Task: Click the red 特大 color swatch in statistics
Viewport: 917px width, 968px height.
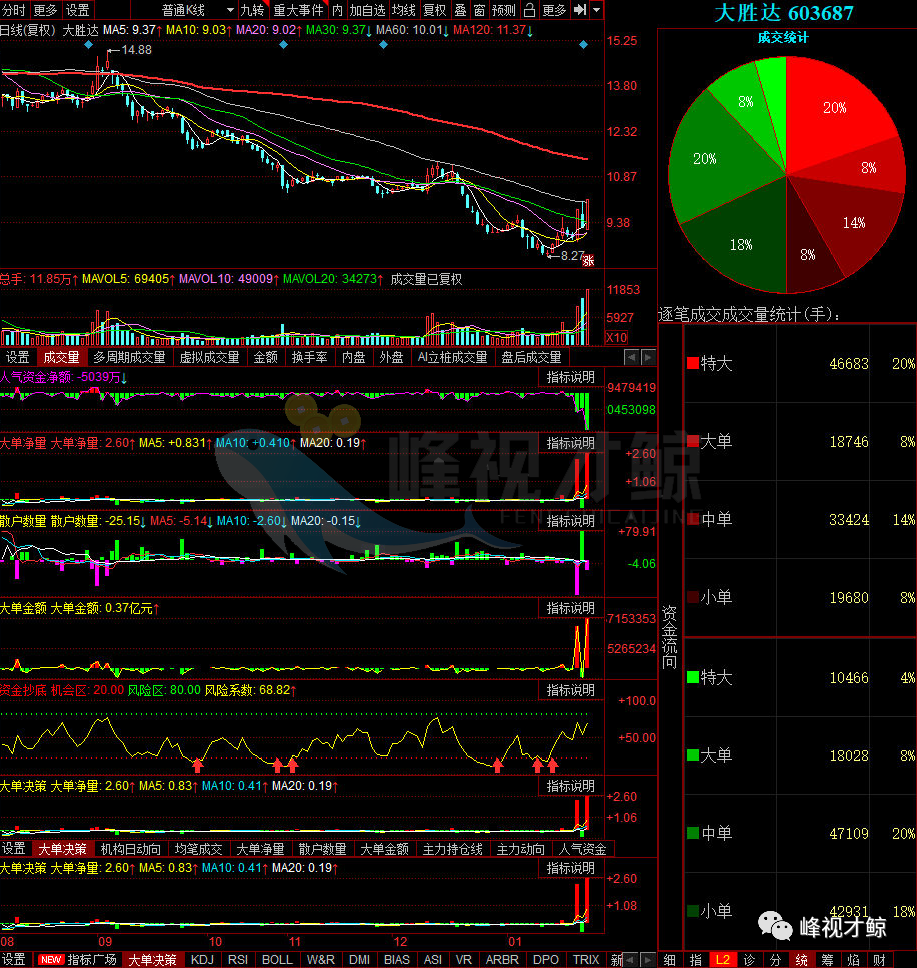Action: pos(693,363)
